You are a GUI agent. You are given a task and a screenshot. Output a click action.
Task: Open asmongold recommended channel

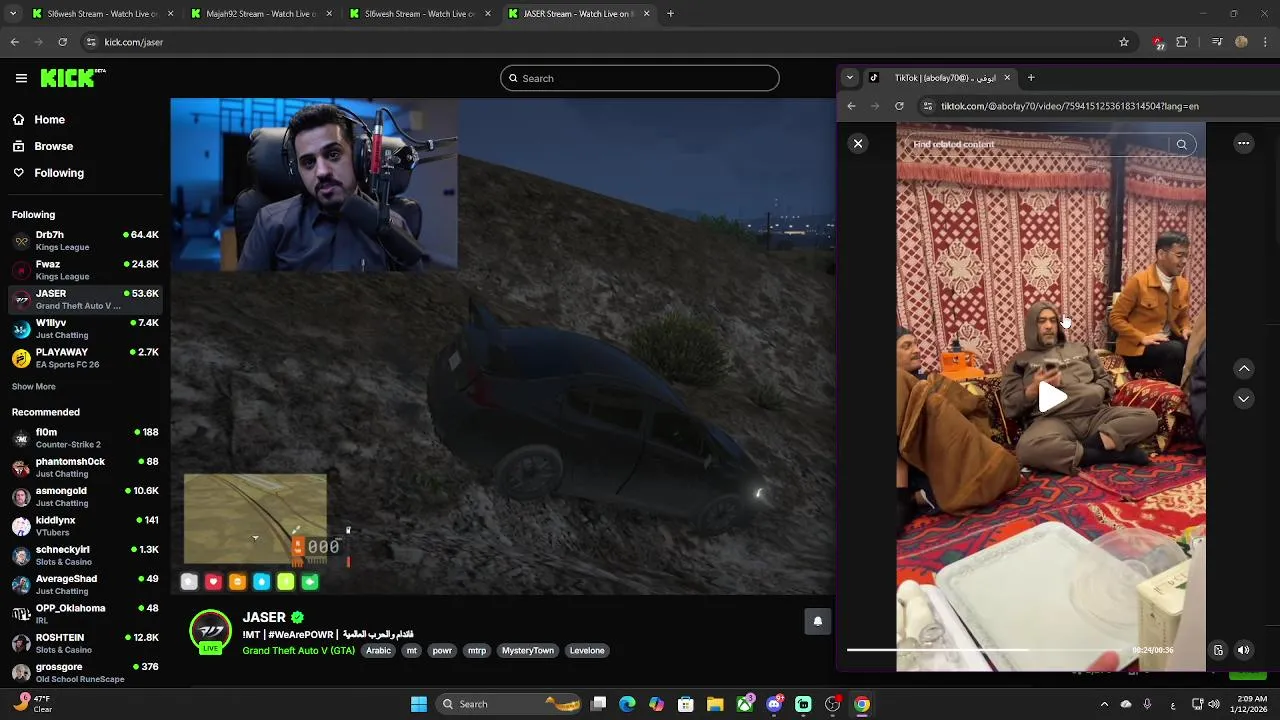(85, 496)
